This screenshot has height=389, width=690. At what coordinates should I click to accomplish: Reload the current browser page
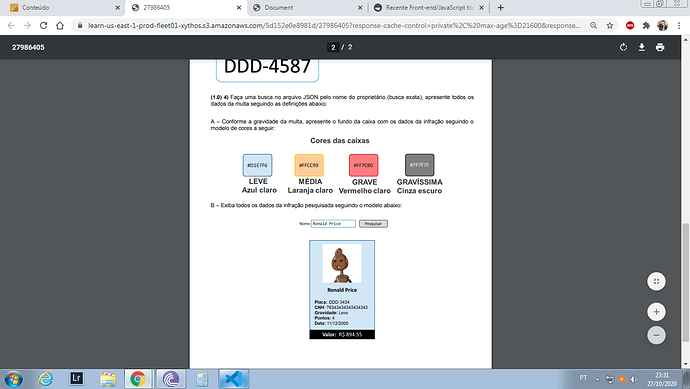pos(43,26)
